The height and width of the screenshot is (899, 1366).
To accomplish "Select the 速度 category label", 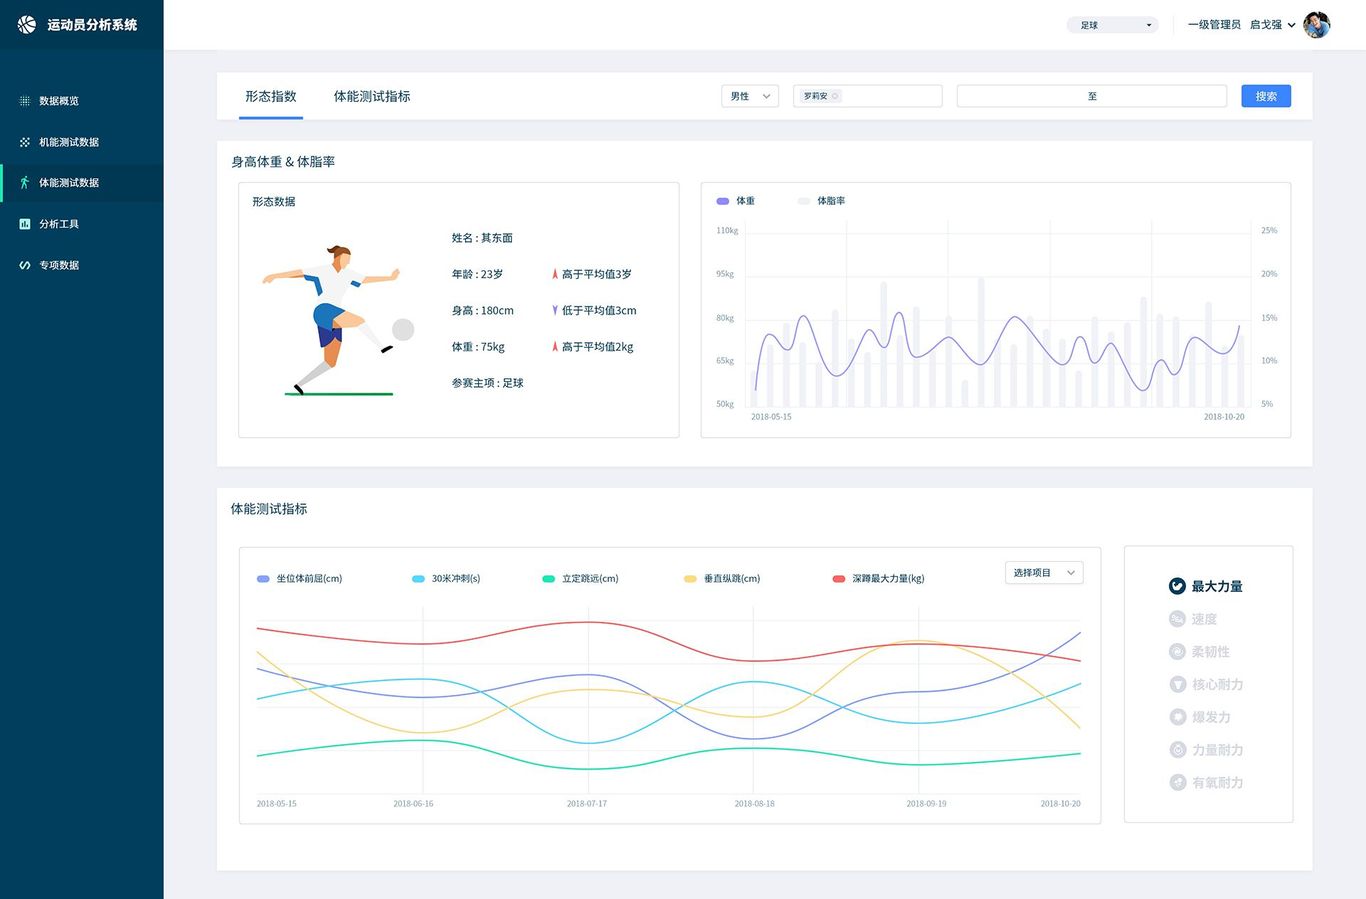I will [x=1204, y=619].
